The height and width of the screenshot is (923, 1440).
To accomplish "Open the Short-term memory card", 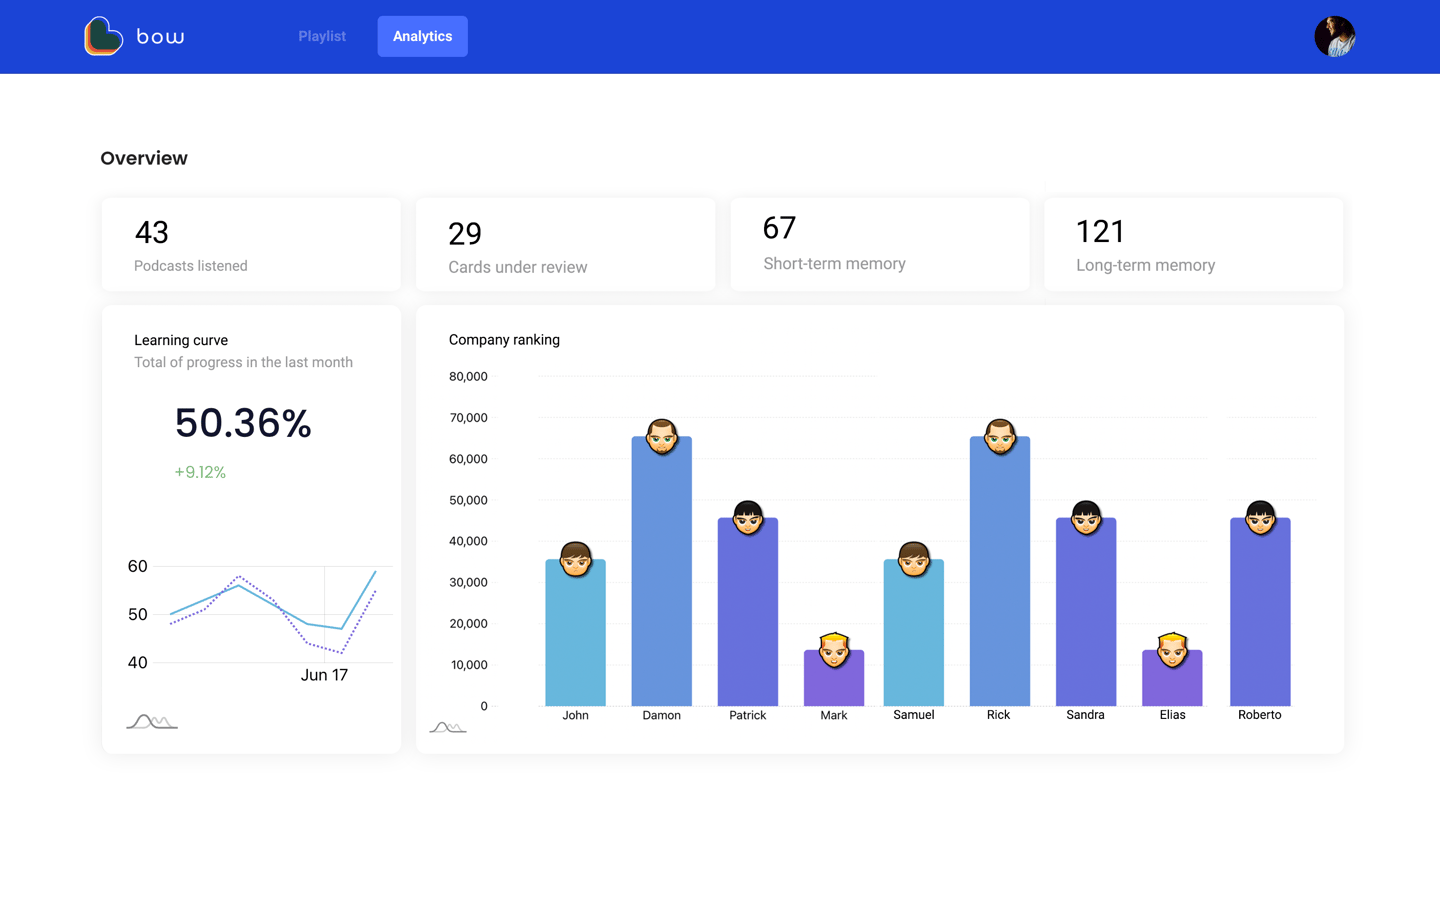I will (x=880, y=244).
